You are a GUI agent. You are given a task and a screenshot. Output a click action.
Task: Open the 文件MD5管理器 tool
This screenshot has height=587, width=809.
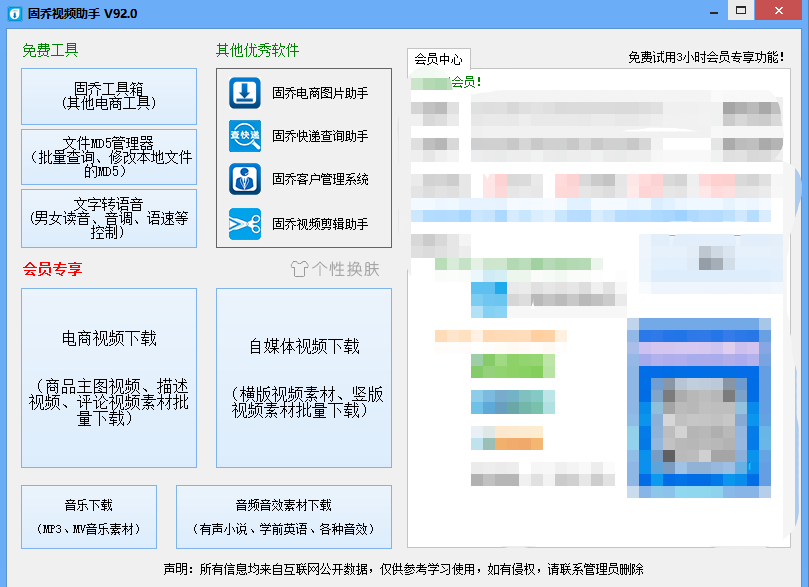coord(110,157)
